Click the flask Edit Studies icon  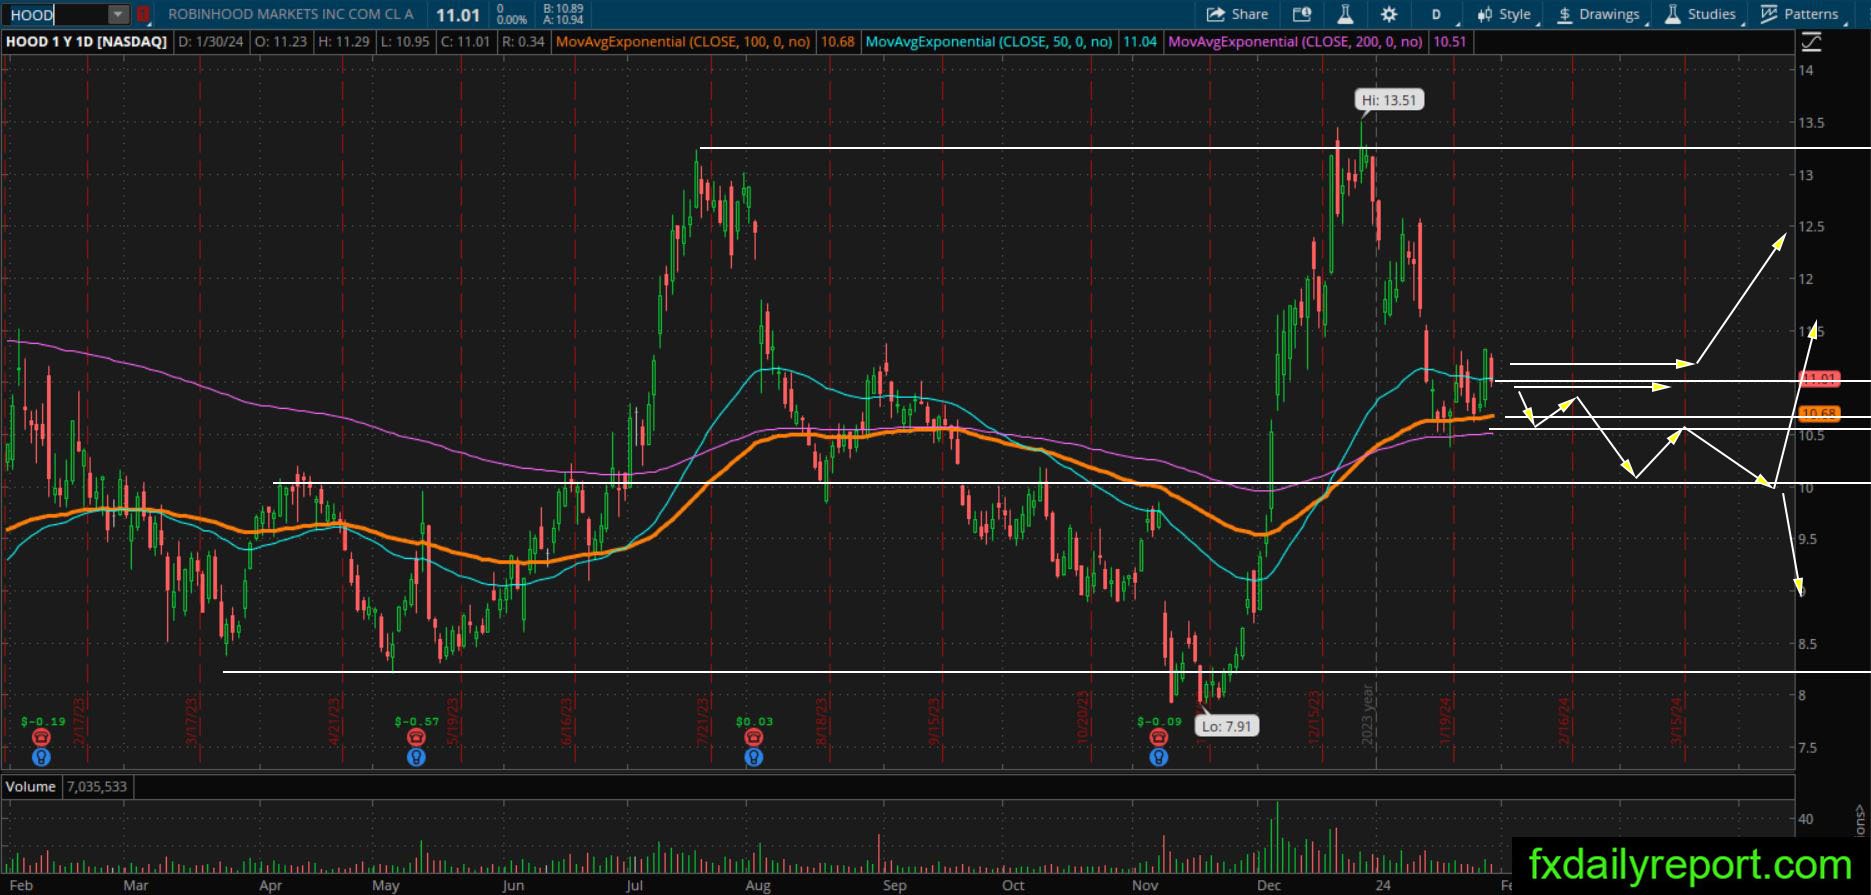[x=1345, y=14]
